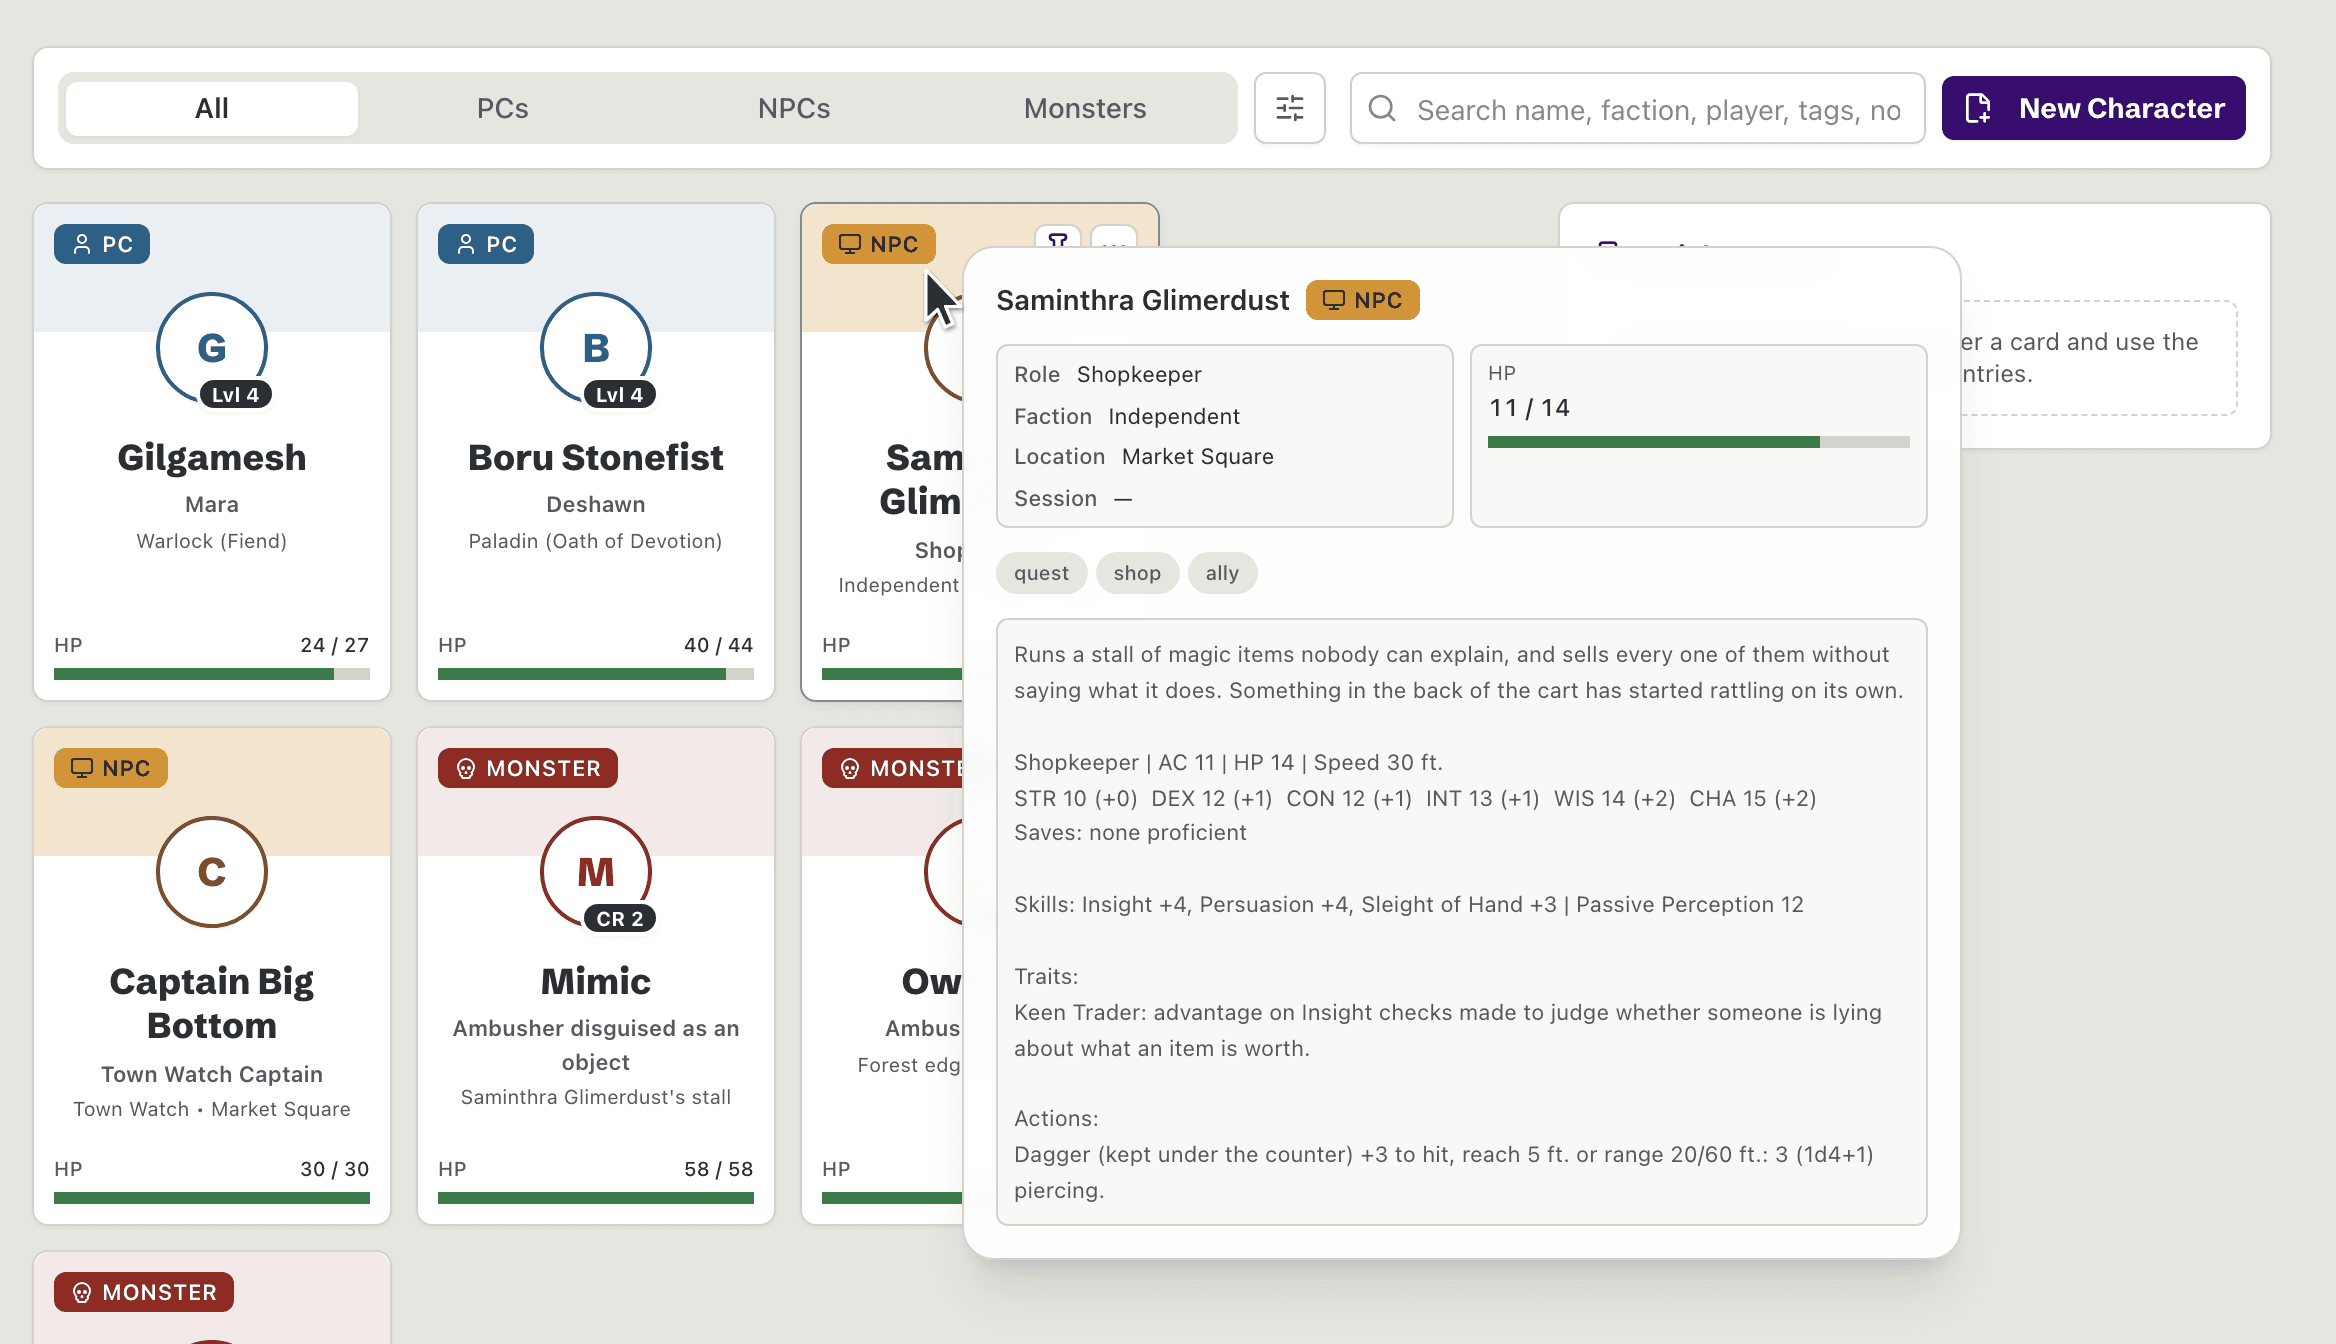Viewport: 2336px width, 1344px height.
Task: Click the PC badge on Boru Stonefist card
Action: click(486, 244)
